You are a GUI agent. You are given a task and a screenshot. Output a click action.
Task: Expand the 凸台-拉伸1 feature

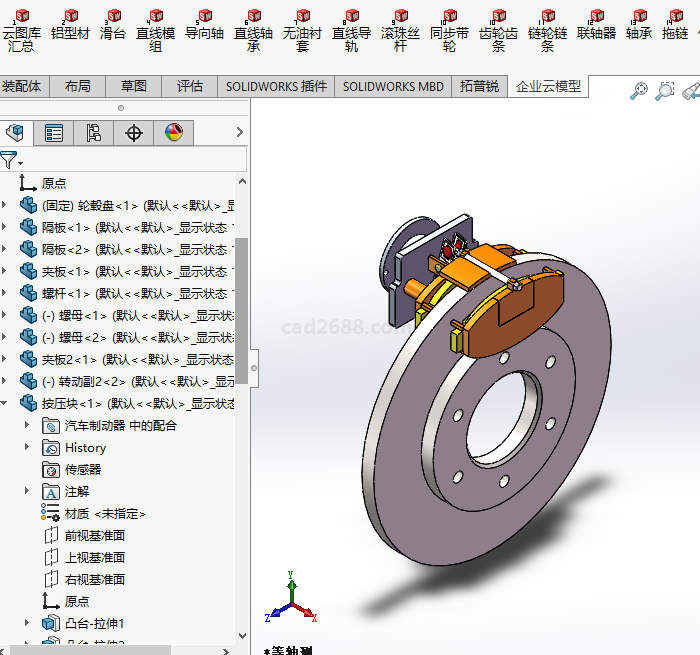pyautogui.click(x=27, y=624)
